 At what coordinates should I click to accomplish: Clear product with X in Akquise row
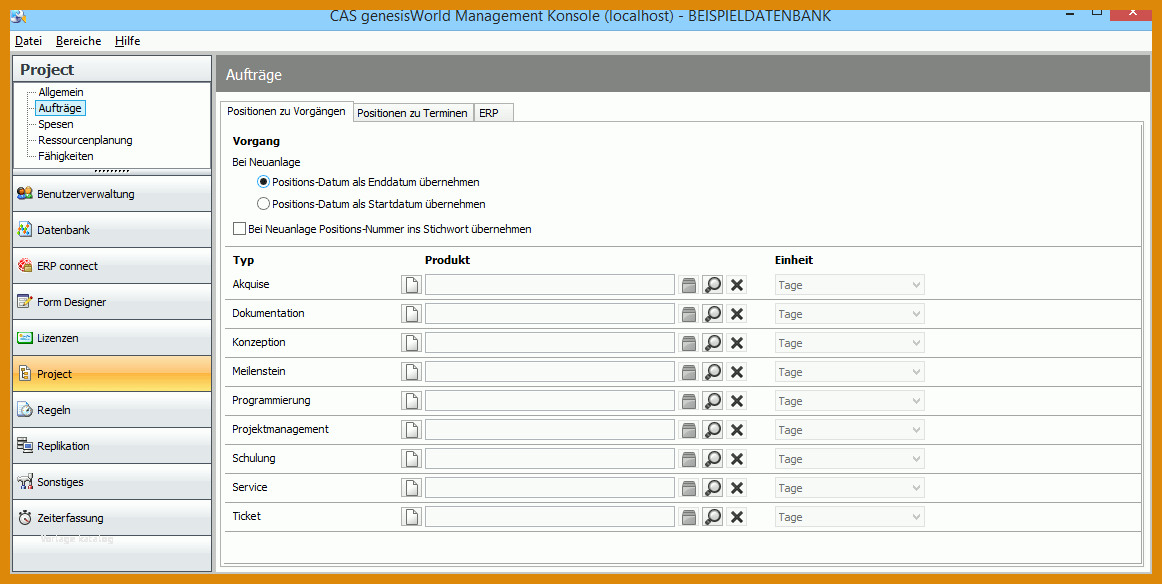(x=737, y=285)
